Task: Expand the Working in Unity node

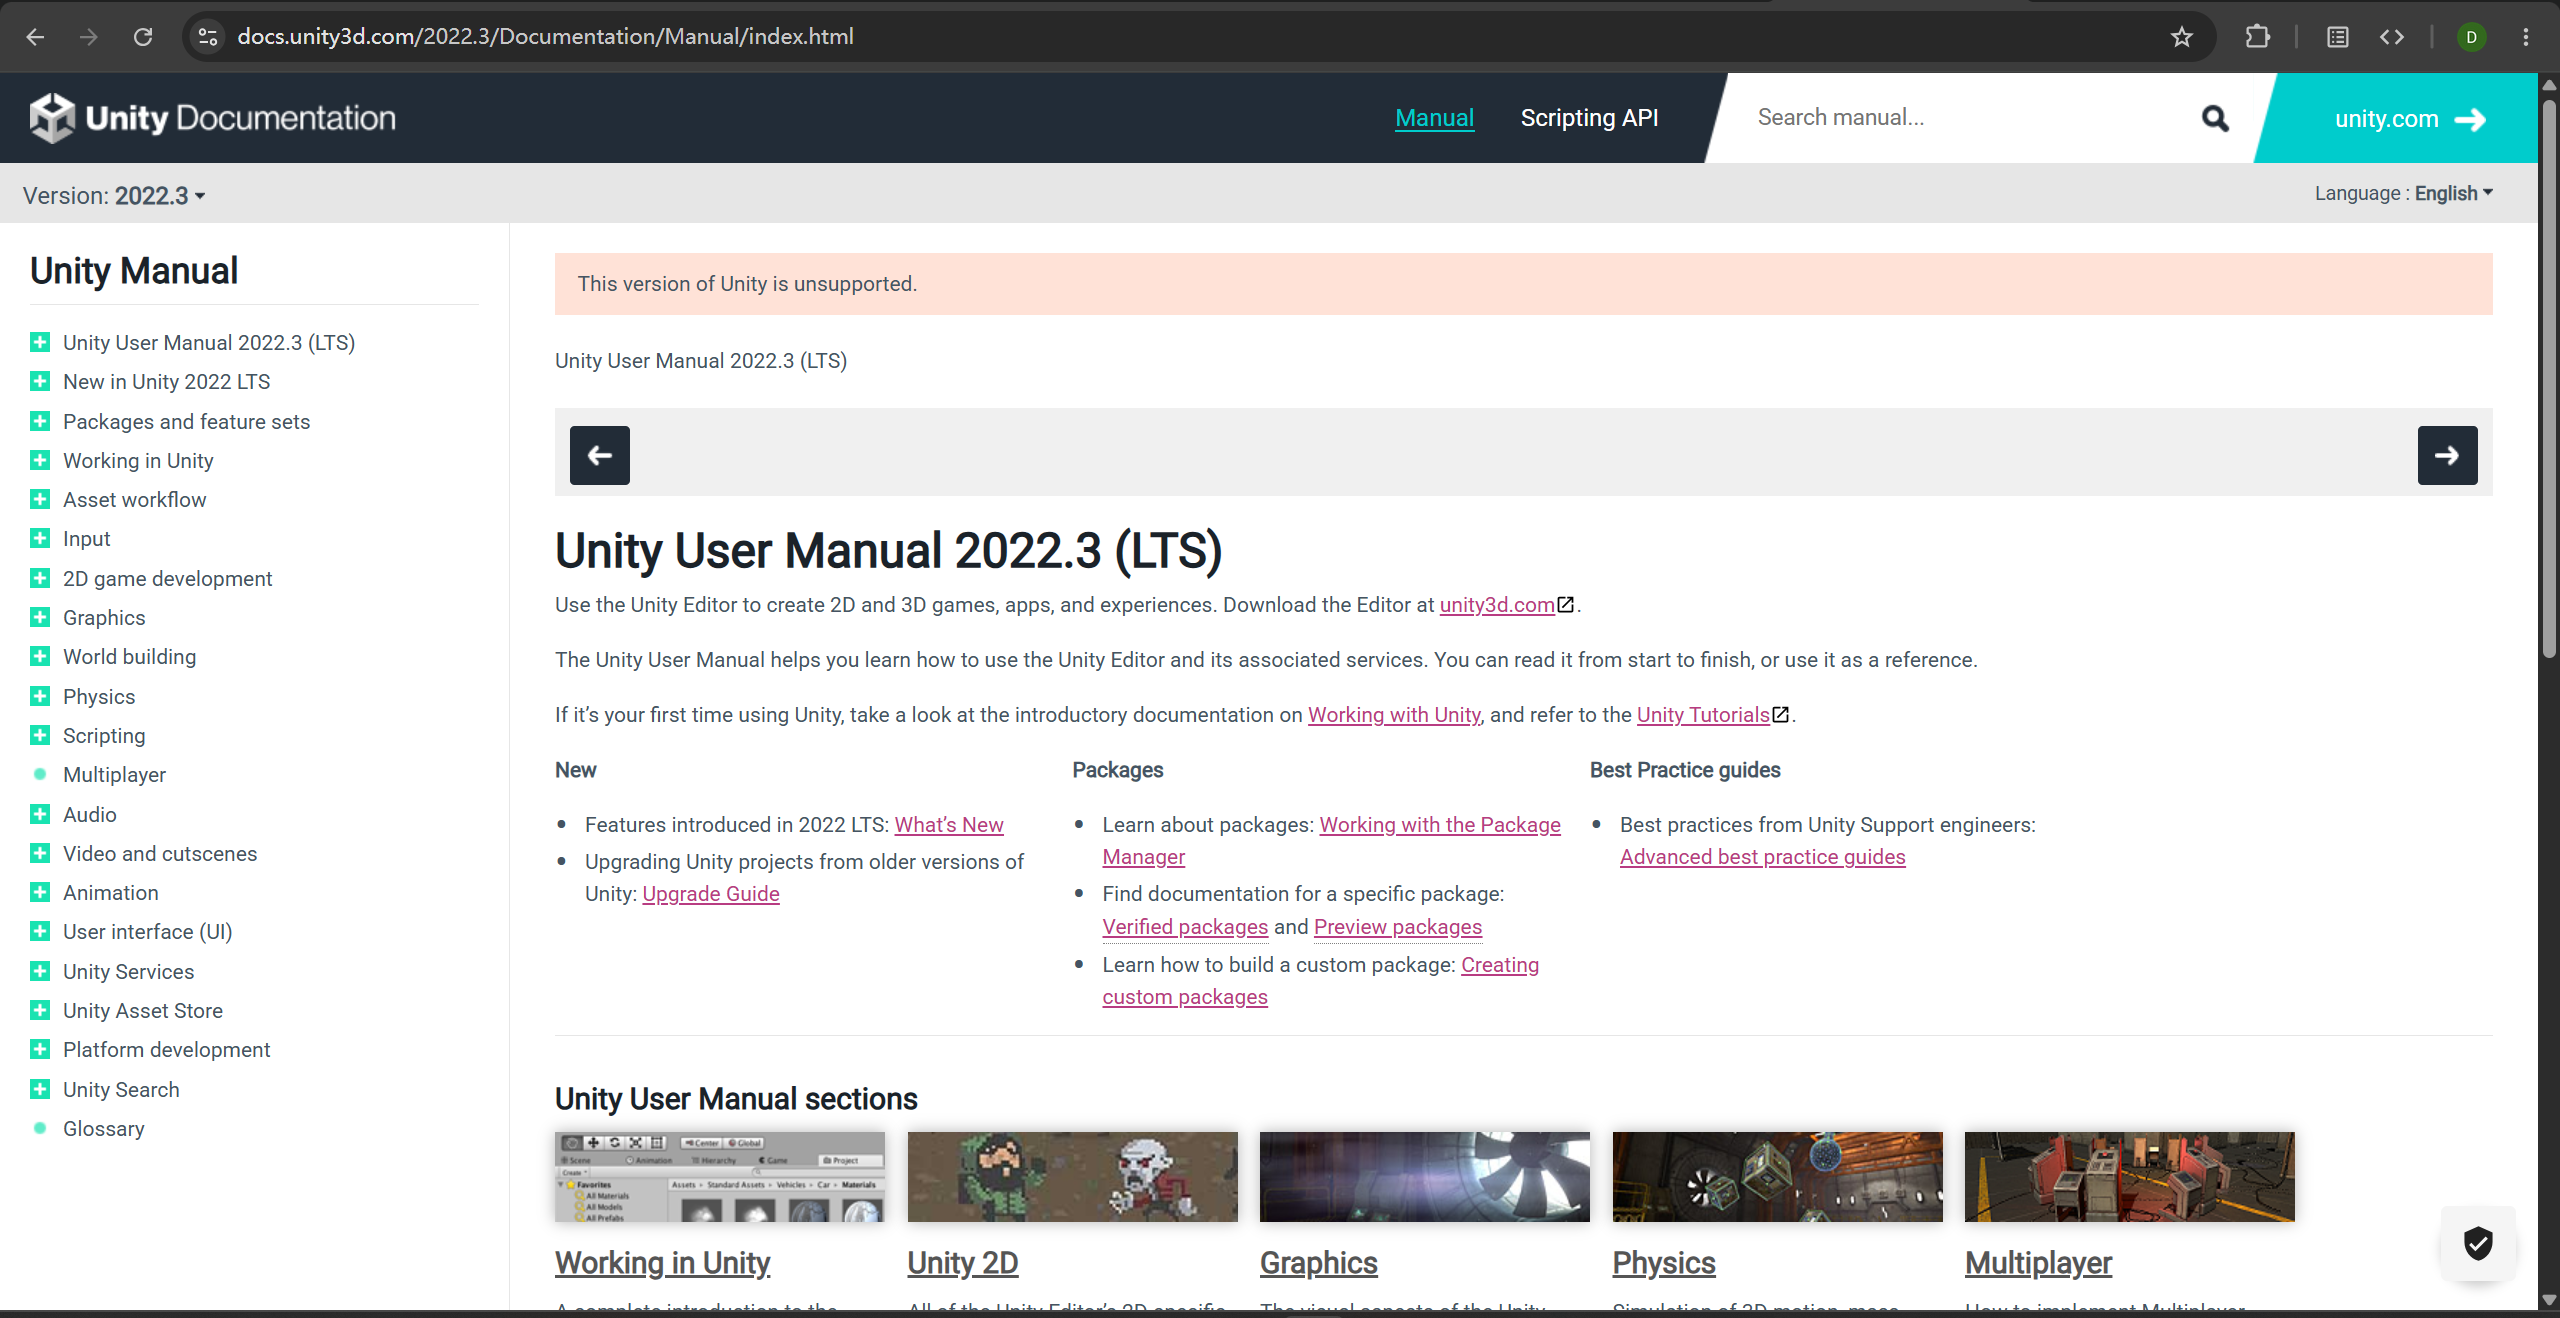Action: click(x=40, y=460)
